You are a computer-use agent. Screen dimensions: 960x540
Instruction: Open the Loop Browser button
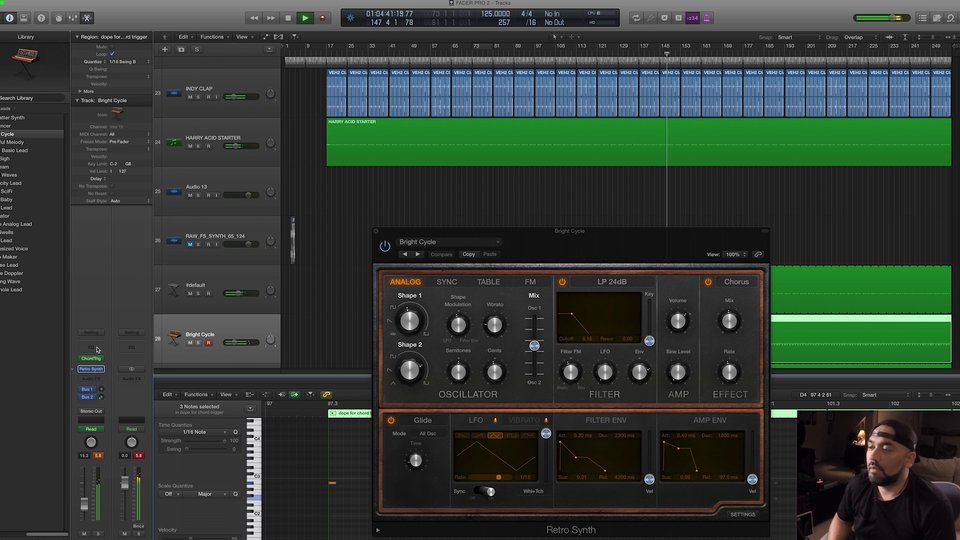click(x=950, y=18)
